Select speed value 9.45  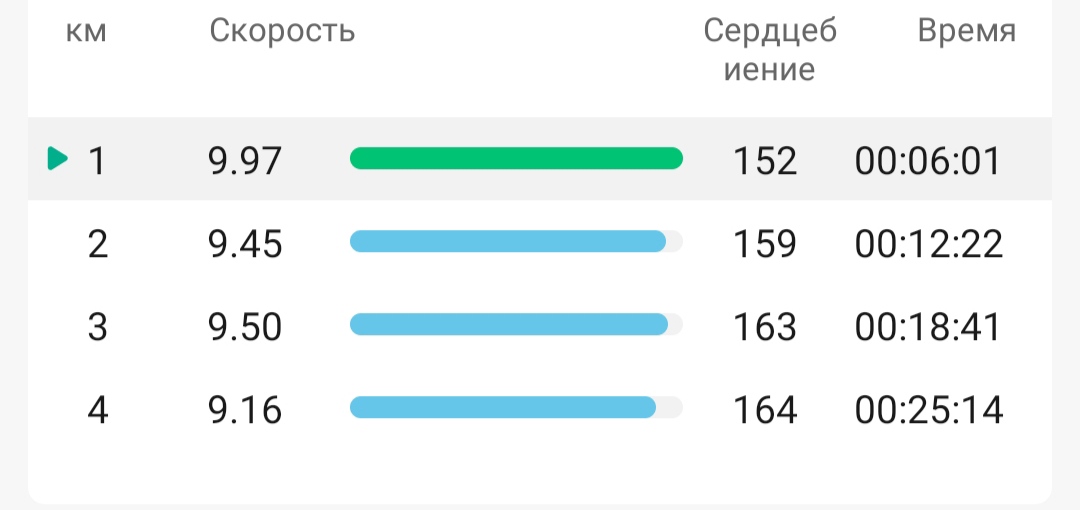click(245, 244)
